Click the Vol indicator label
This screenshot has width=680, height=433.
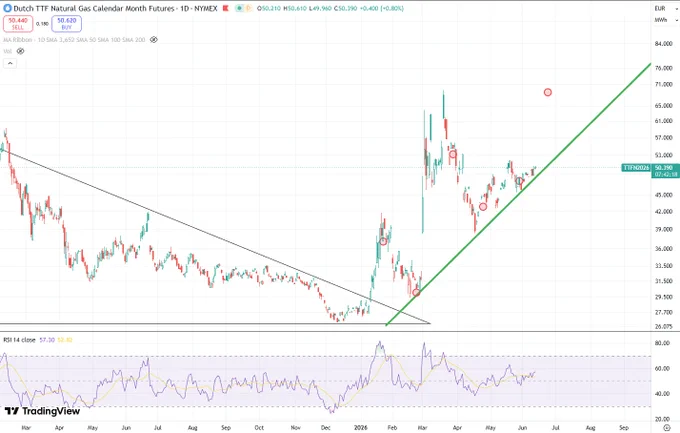7,51
